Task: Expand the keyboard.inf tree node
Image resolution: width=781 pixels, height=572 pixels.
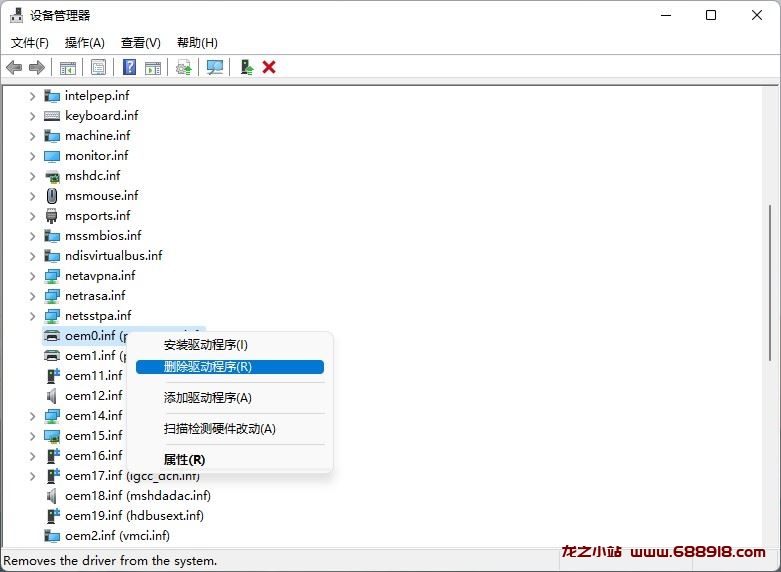Action: pos(32,116)
